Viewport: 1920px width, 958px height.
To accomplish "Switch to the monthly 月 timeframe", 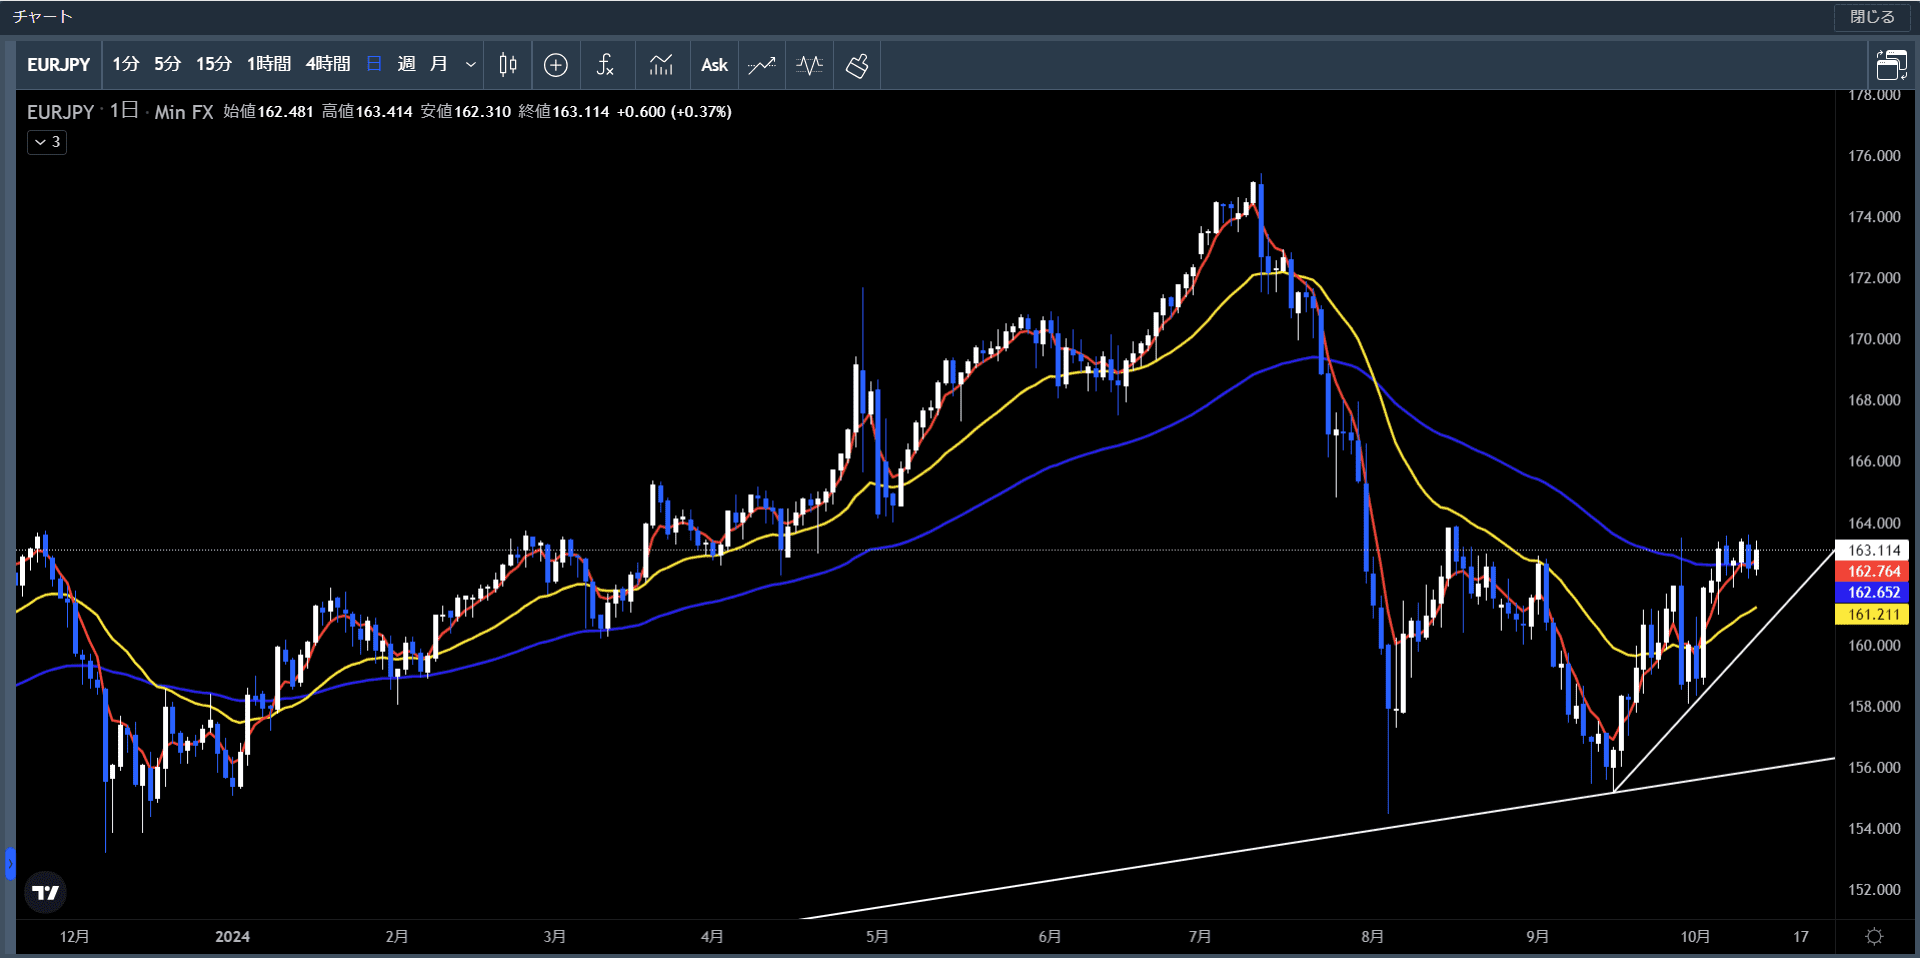I will coord(438,65).
